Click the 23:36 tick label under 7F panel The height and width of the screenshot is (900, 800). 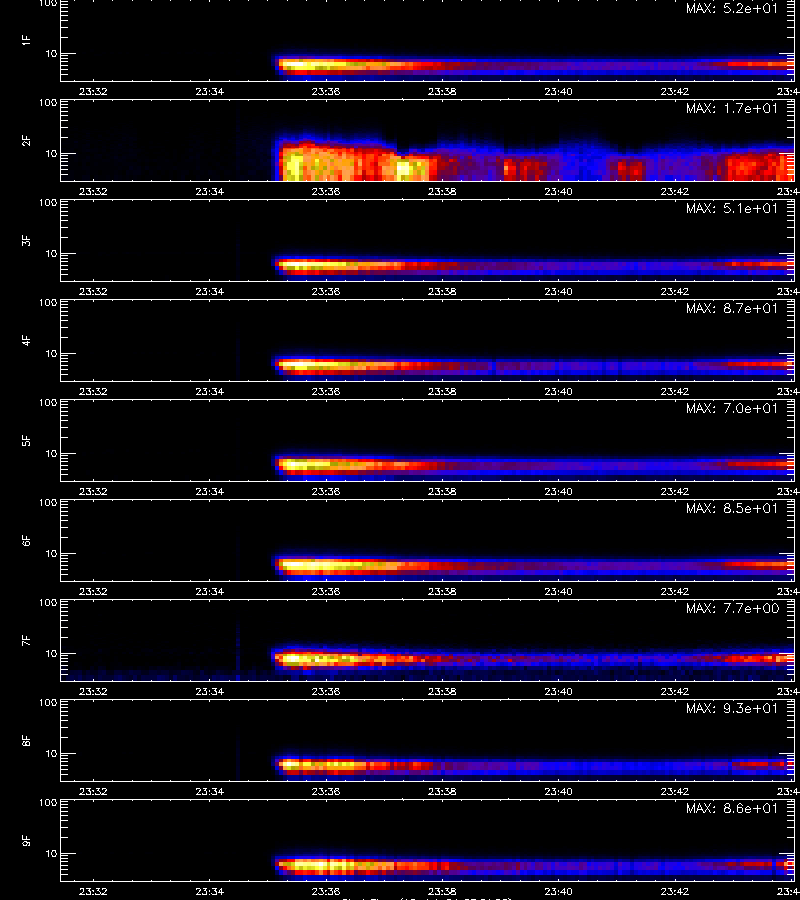point(326,691)
